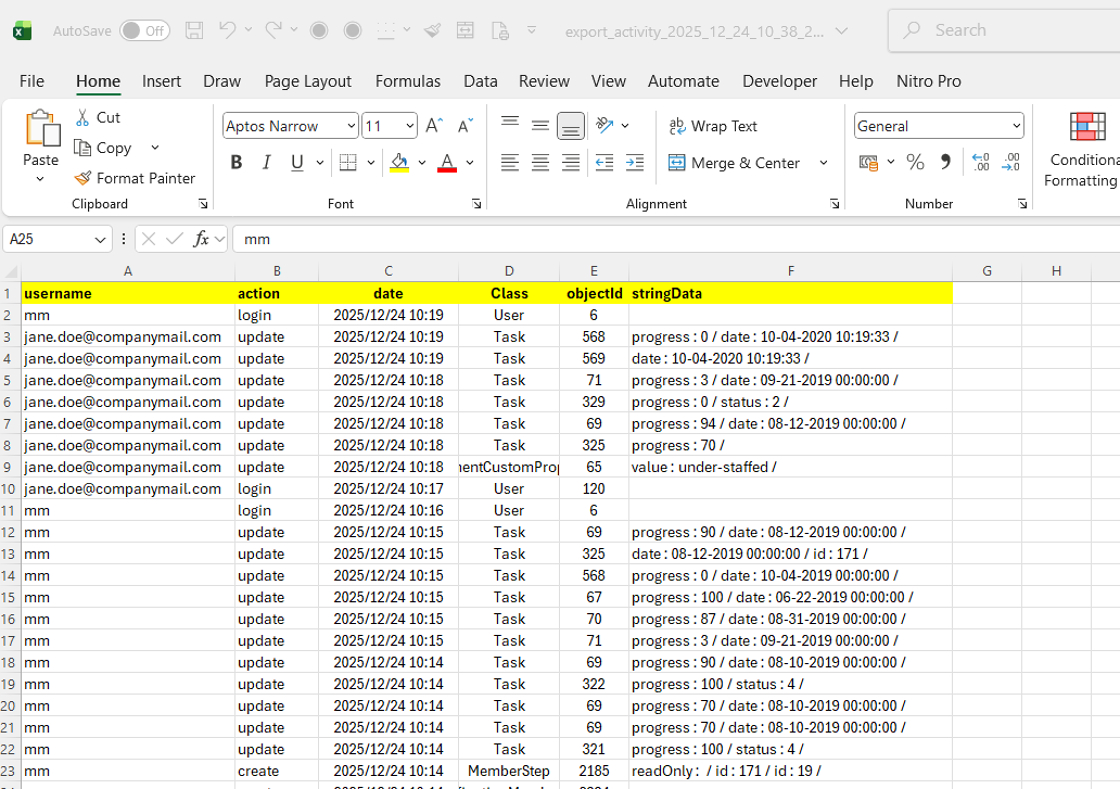This screenshot has width=1120, height=789.
Task: Open the font name dropdown
Action: click(x=351, y=126)
